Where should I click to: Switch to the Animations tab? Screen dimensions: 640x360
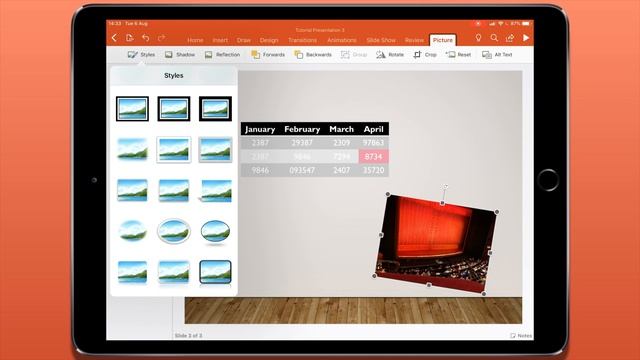pos(342,40)
